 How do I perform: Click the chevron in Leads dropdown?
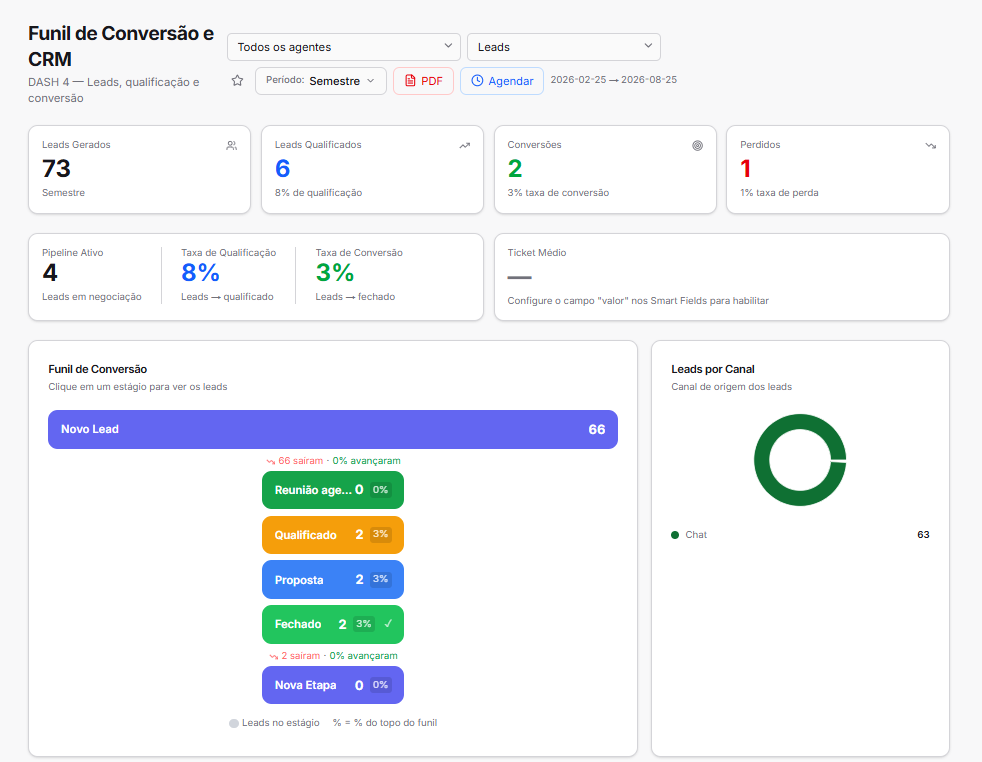click(x=648, y=46)
